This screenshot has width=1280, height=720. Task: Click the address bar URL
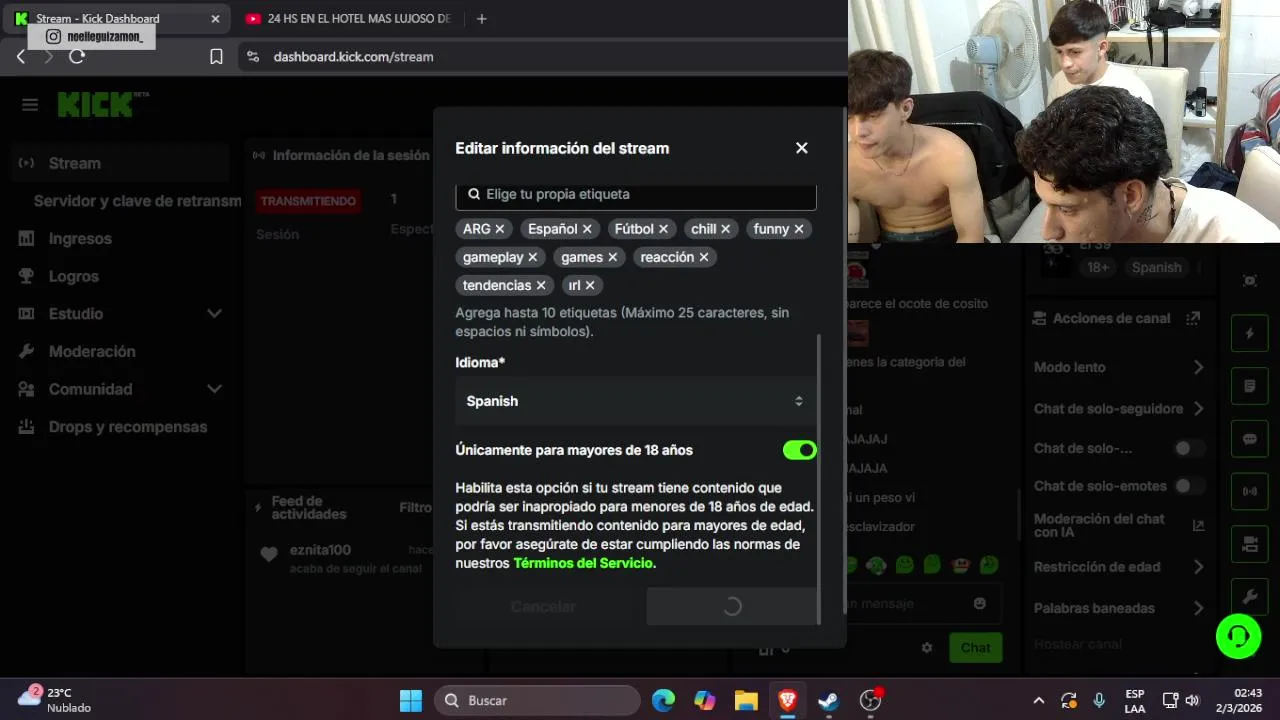coord(353,57)
